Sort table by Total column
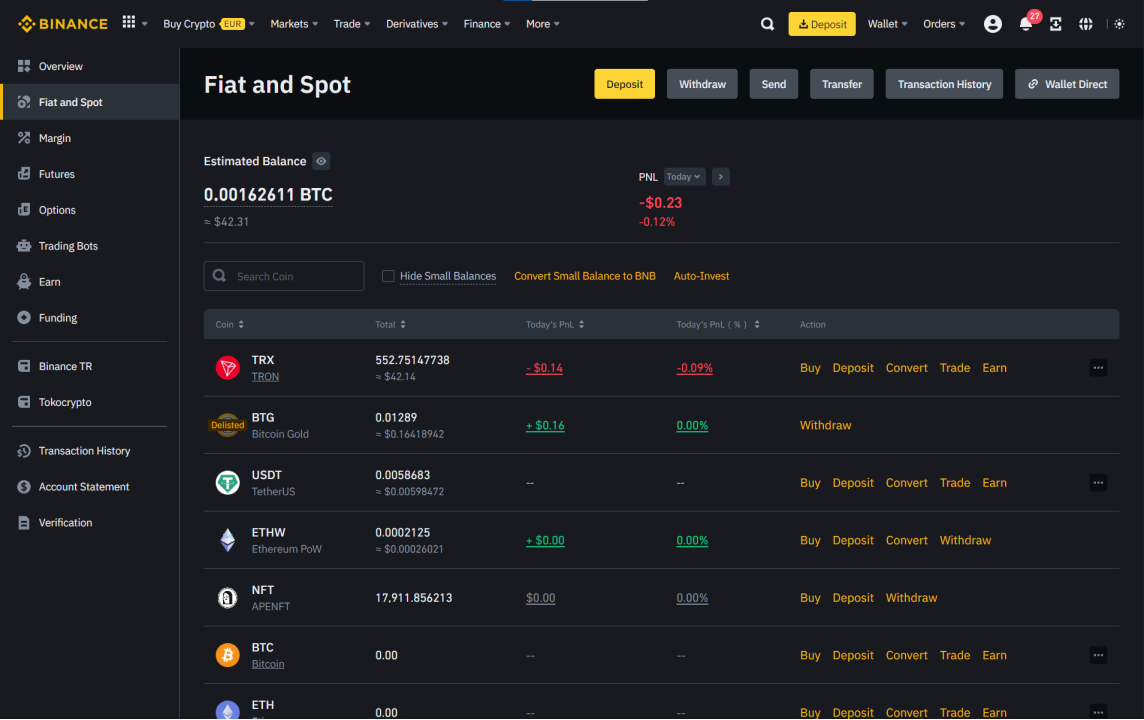 390,325
